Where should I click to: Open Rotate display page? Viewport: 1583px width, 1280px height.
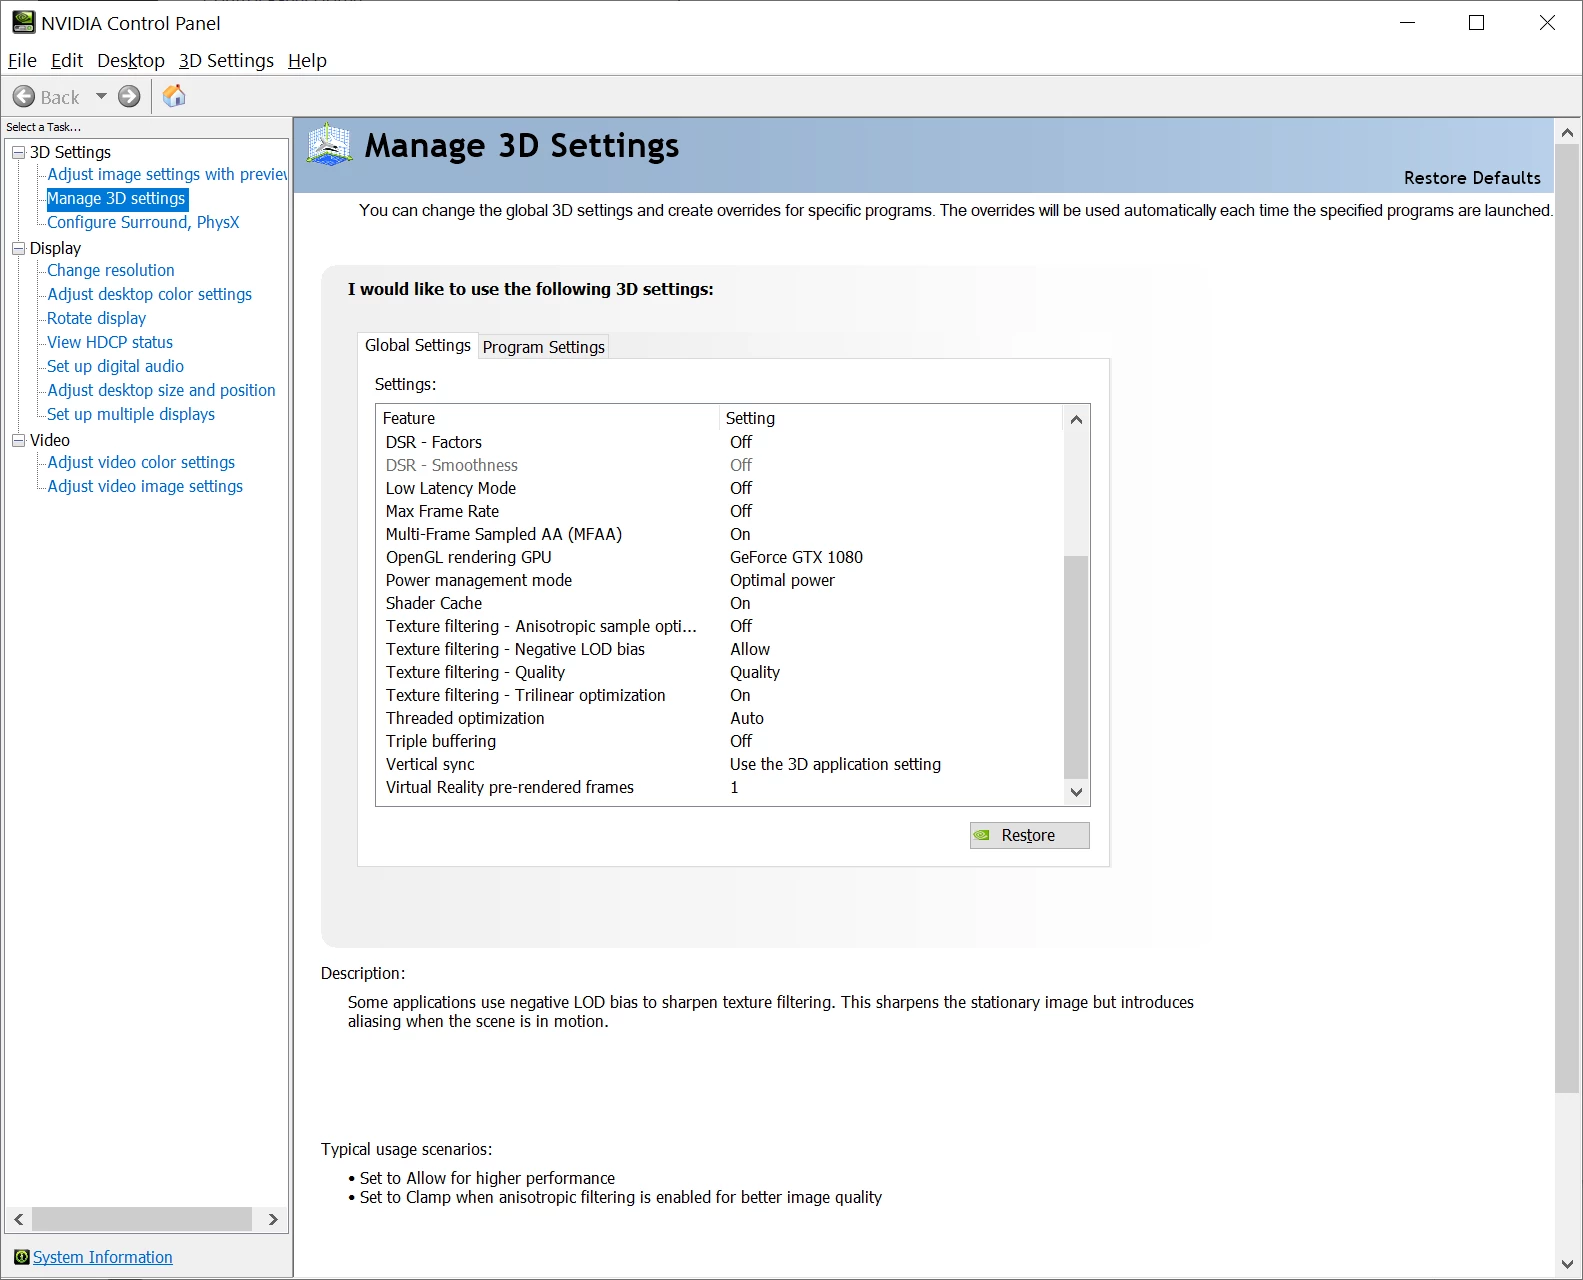tap(97, 318)
